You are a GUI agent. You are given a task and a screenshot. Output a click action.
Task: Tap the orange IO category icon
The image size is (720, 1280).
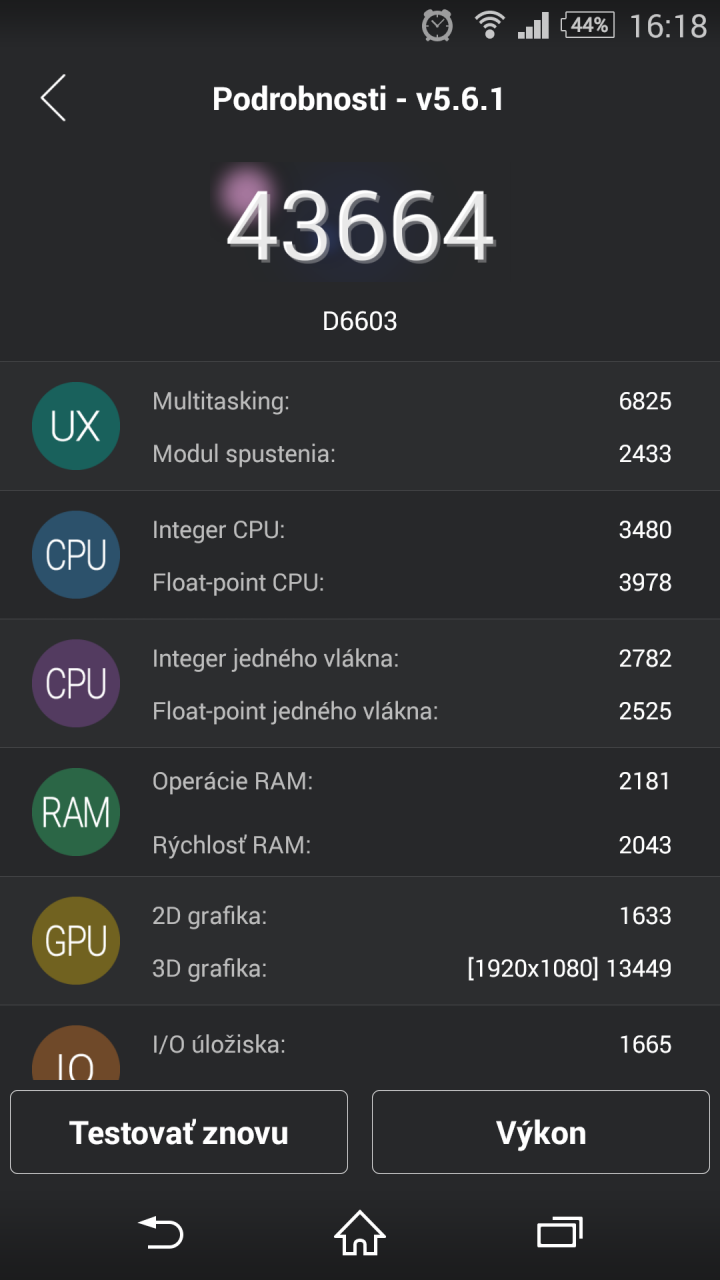click(76, 1056)
